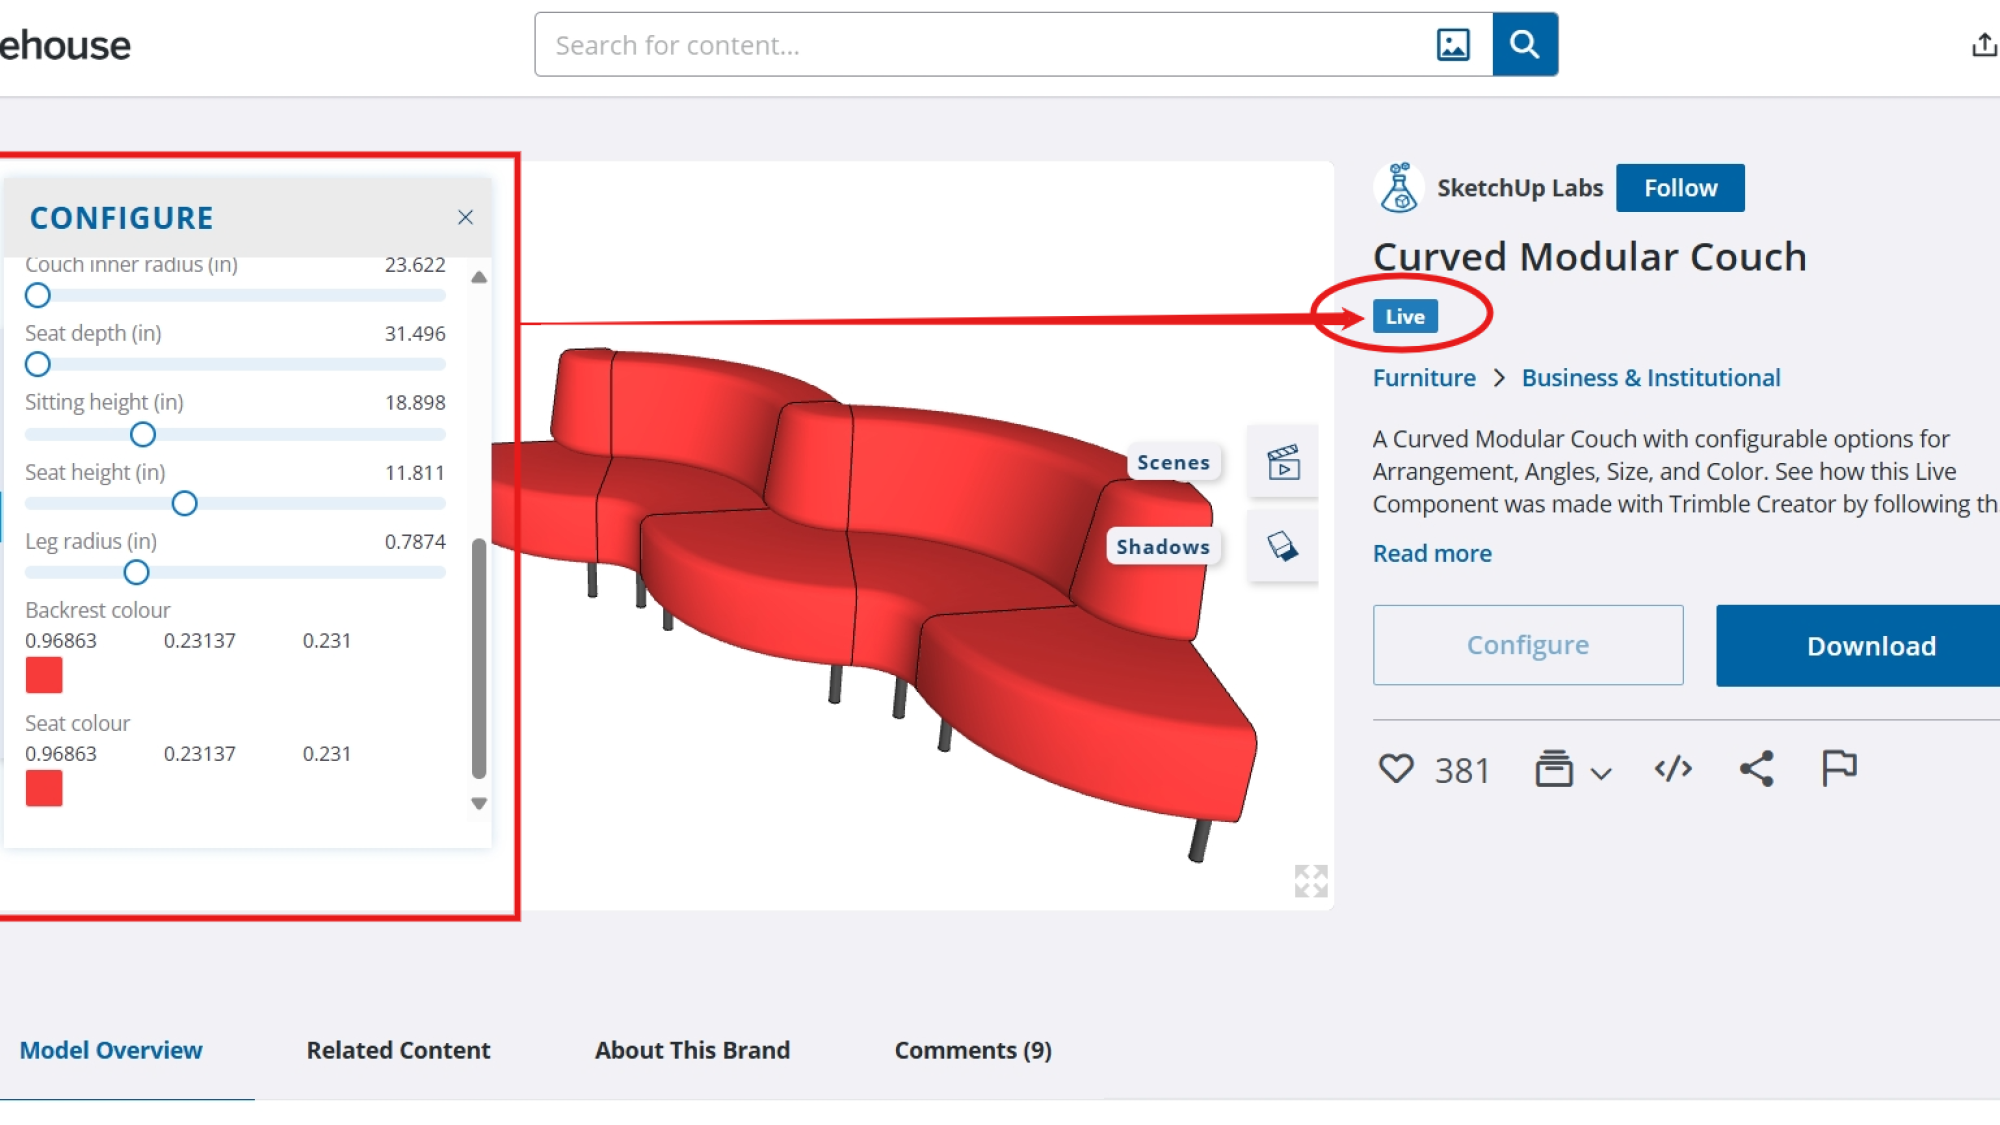Viewport: 2000px width, 1125px height.
Task: Close the Configure panel
Action: click(x=465, y=217)
